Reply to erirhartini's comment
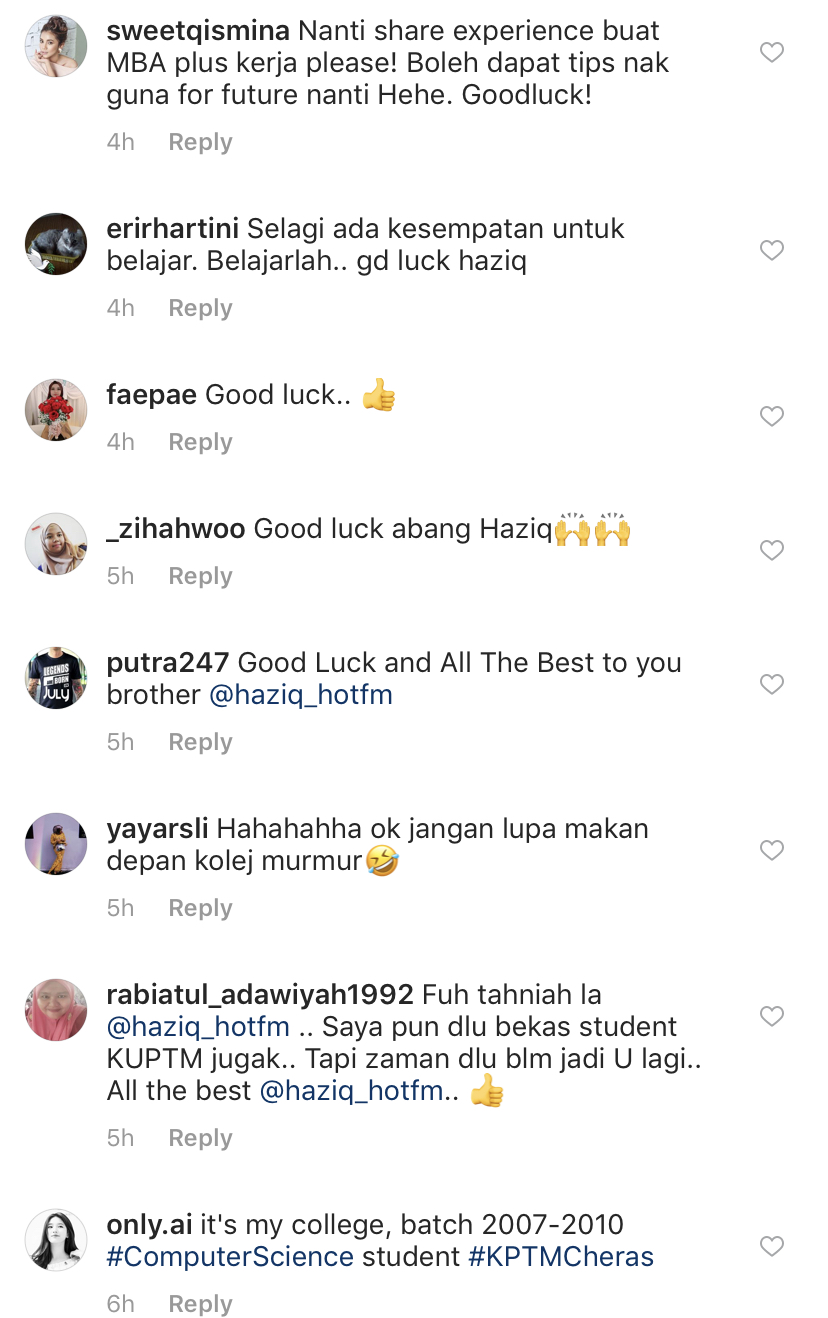828x1318 pixels. click(200, 308)
